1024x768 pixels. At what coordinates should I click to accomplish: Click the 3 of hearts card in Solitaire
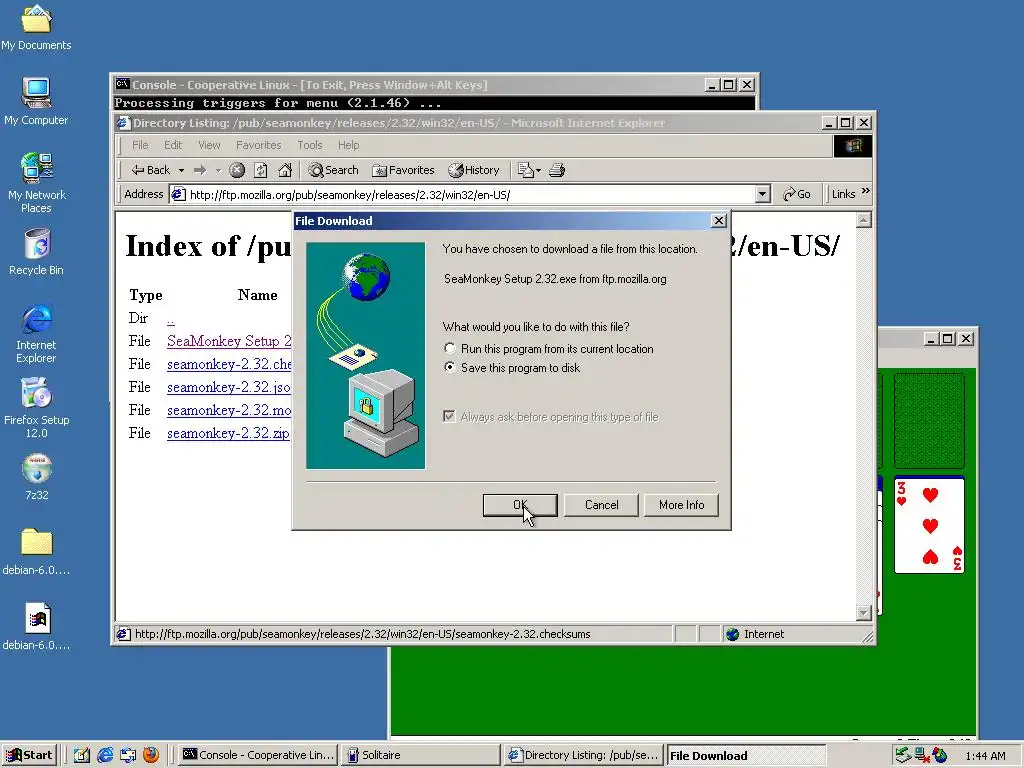point(929,525)
